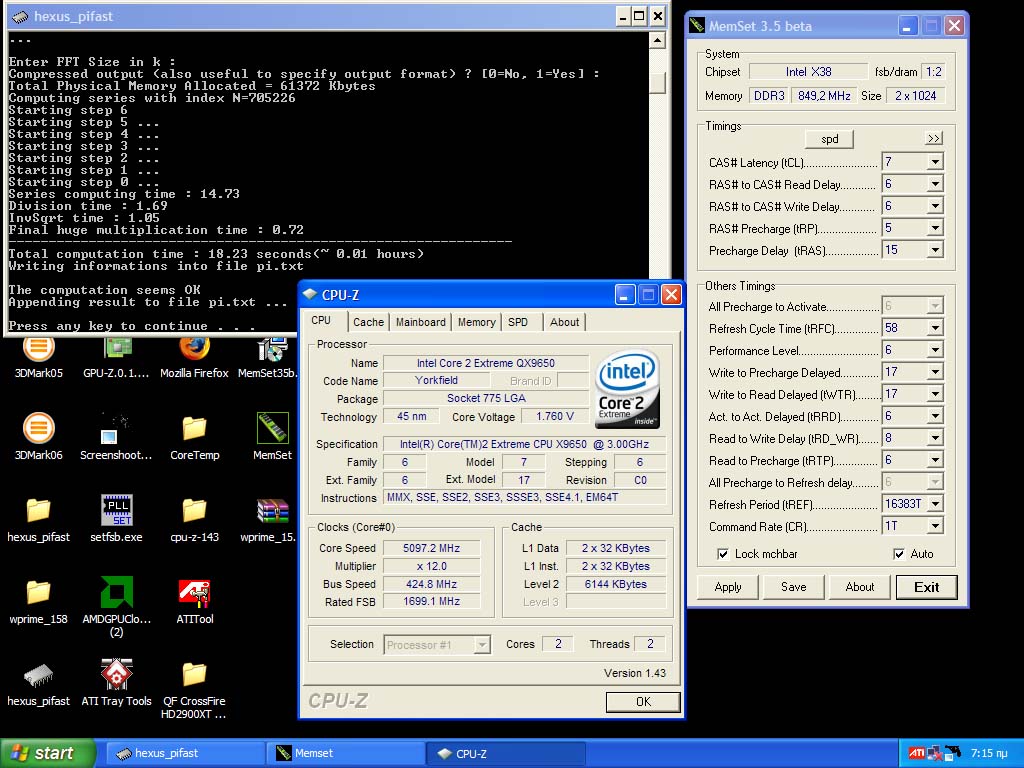
Task: Click the Core Speed value field
Action: coord(431,548)
